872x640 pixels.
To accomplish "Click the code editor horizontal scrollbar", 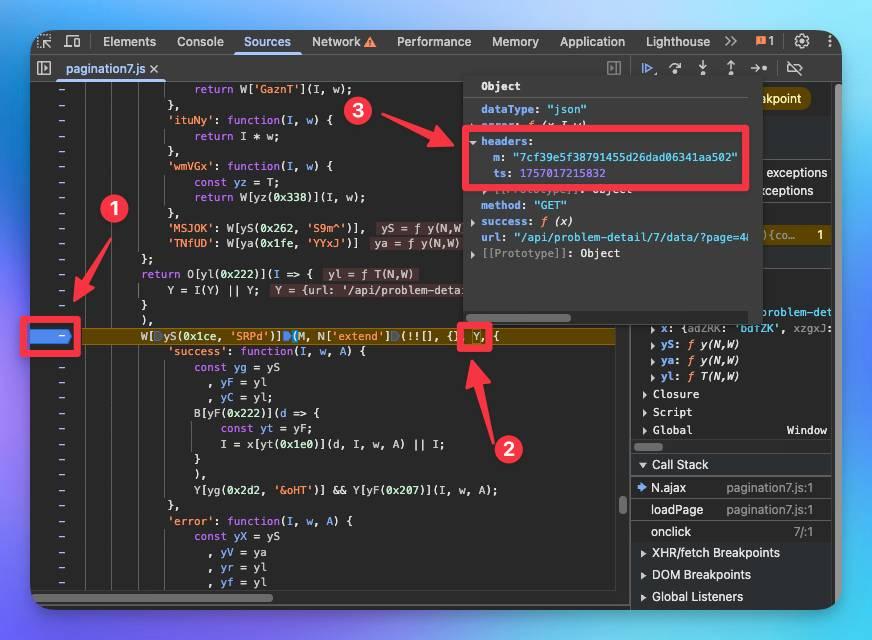I will 152,598.
